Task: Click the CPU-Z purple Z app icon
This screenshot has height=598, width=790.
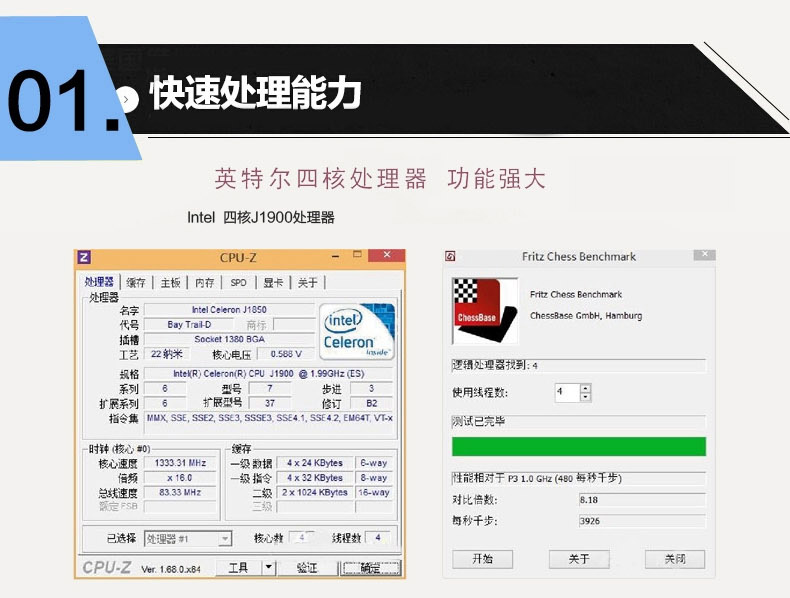Action: [84, 257]
